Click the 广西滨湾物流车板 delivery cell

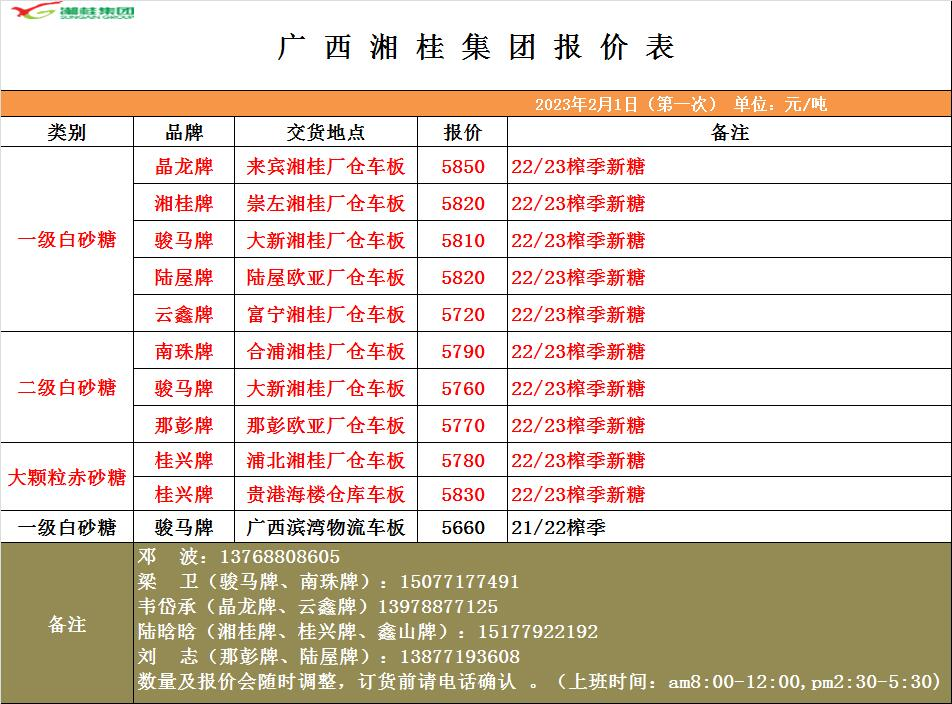(325, 527)
